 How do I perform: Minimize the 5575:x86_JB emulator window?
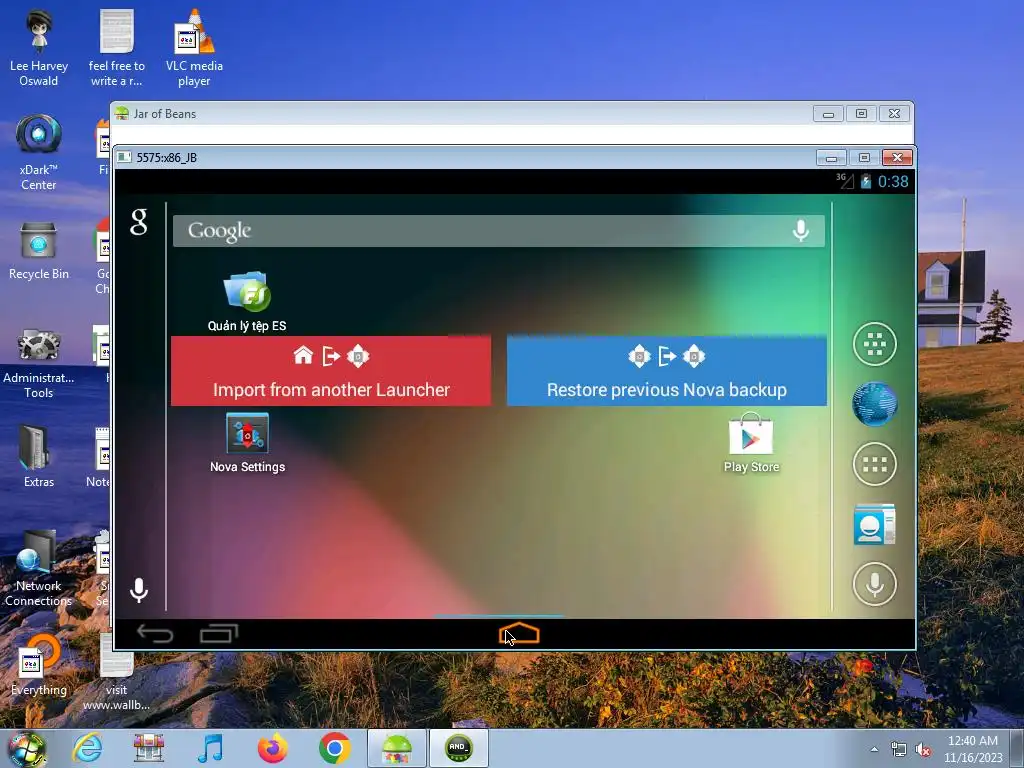pyautogui.click(x=831, y=158)
